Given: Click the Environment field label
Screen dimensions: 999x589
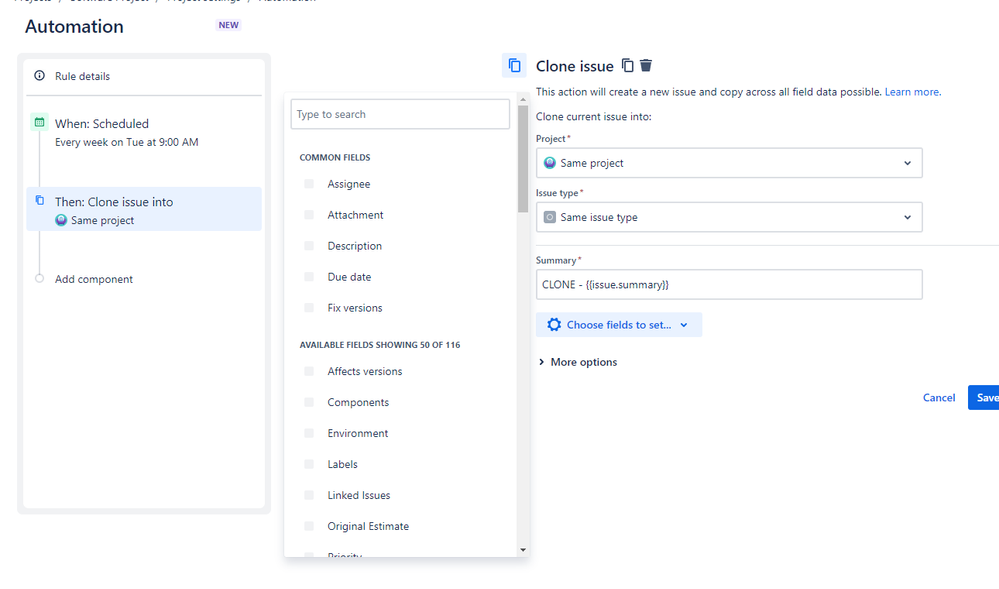Looking at the screenshot, I should click(x=357, y=433).
